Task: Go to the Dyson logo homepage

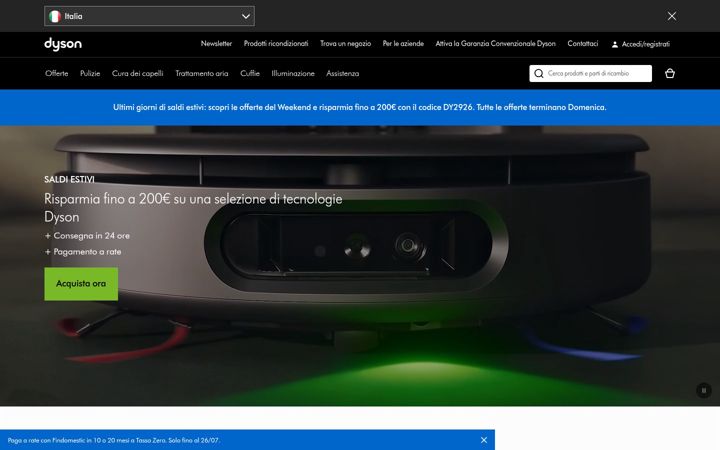Action: 63,44
